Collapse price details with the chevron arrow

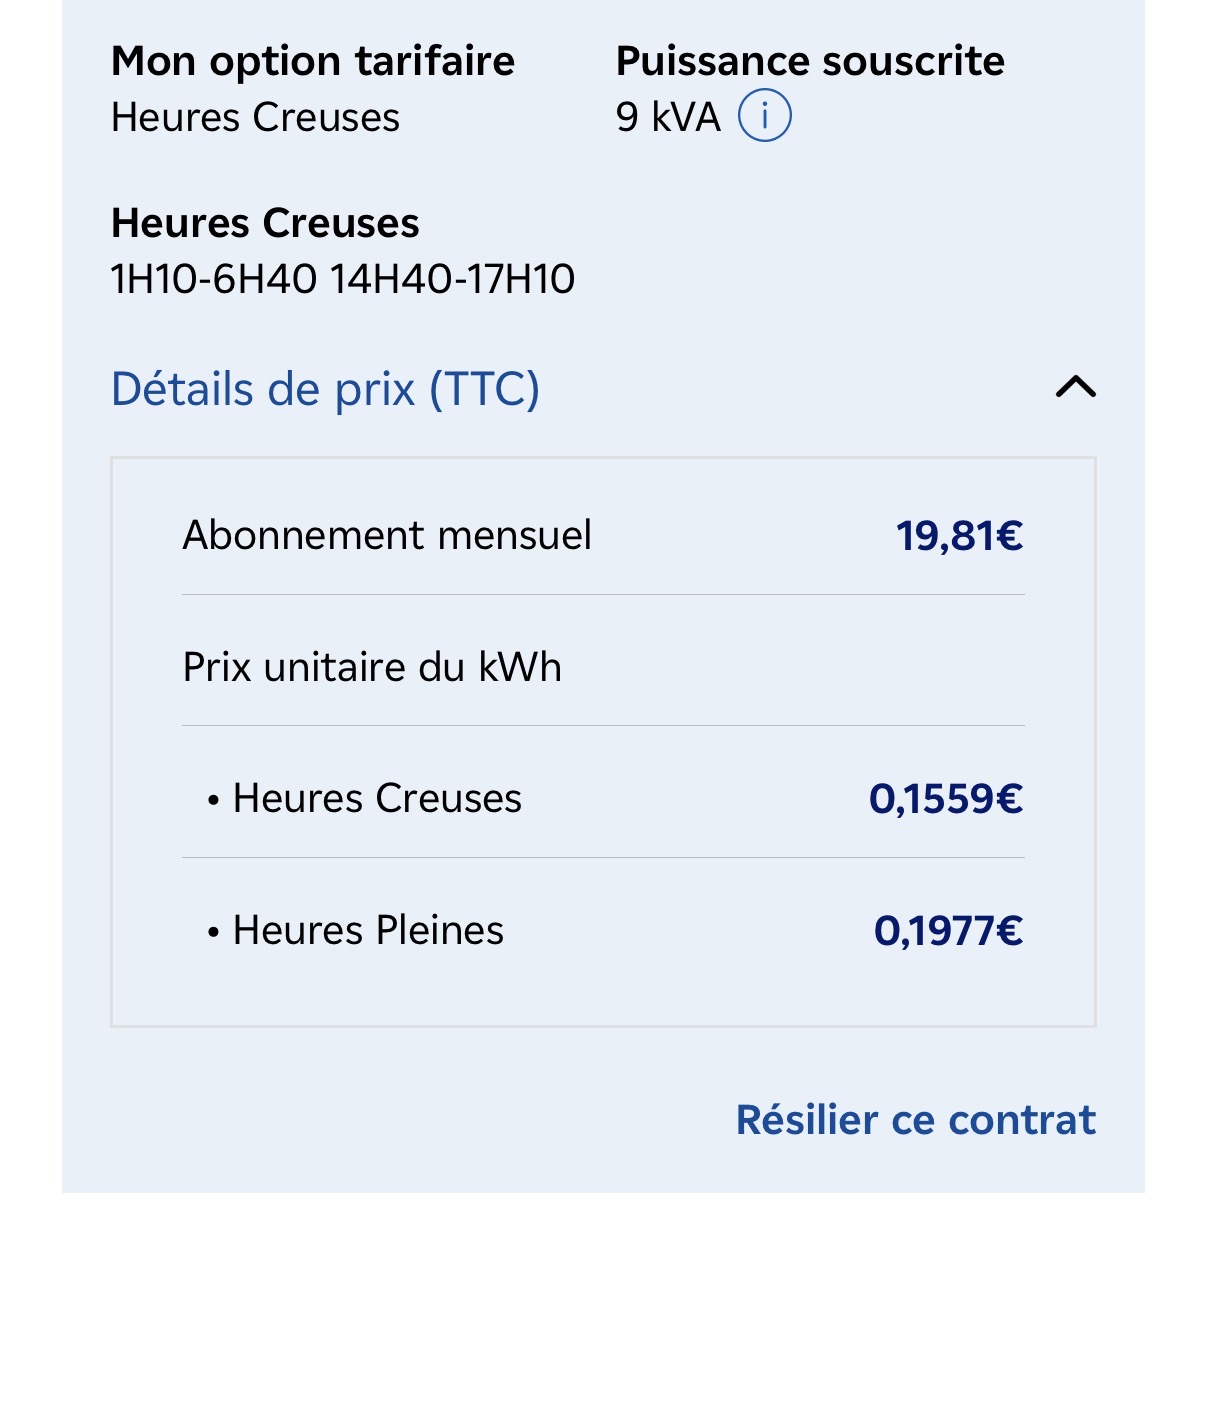[1075, 387]
